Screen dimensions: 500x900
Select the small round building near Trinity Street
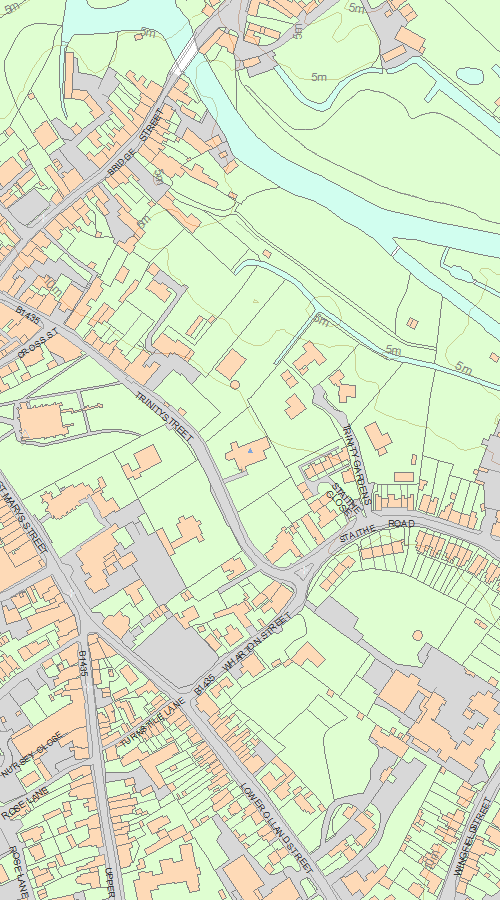[x=235, y=385]
